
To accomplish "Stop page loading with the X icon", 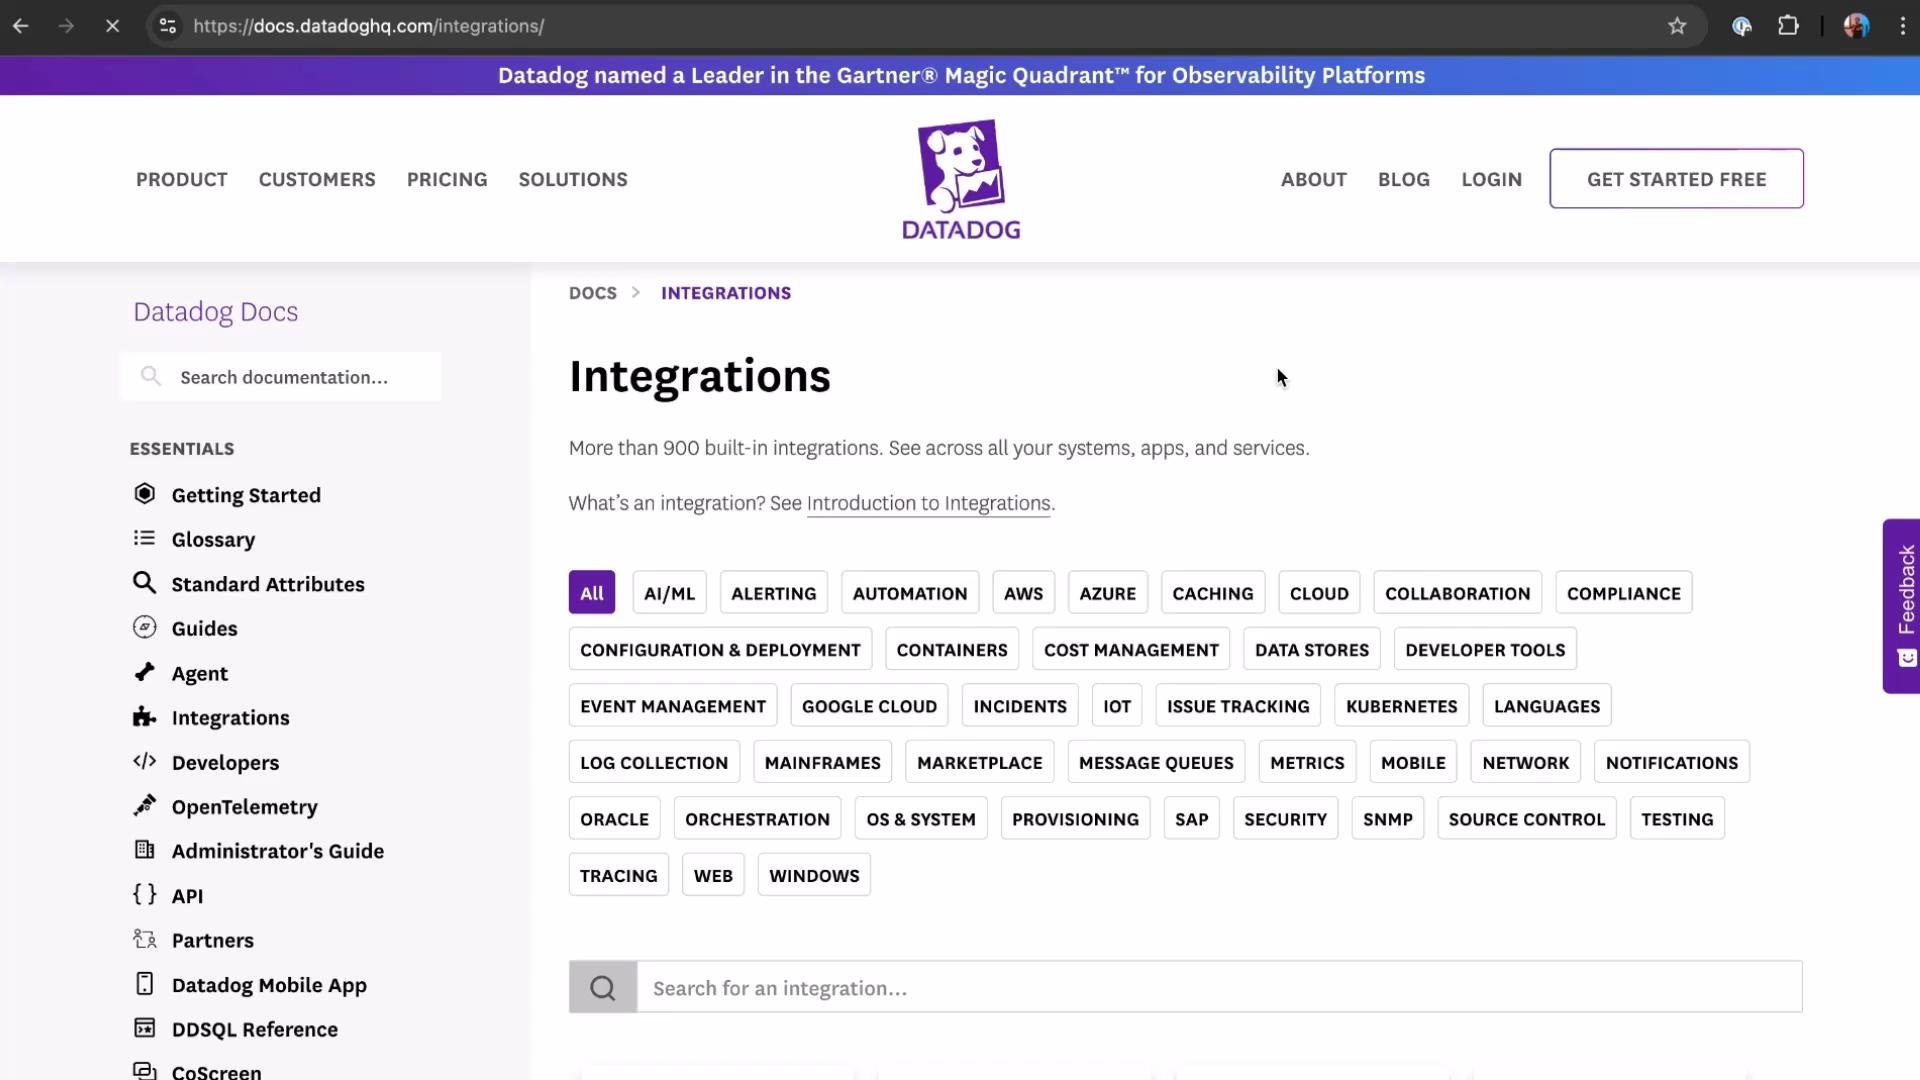I will pyautogui.click(x=112, y=26).
